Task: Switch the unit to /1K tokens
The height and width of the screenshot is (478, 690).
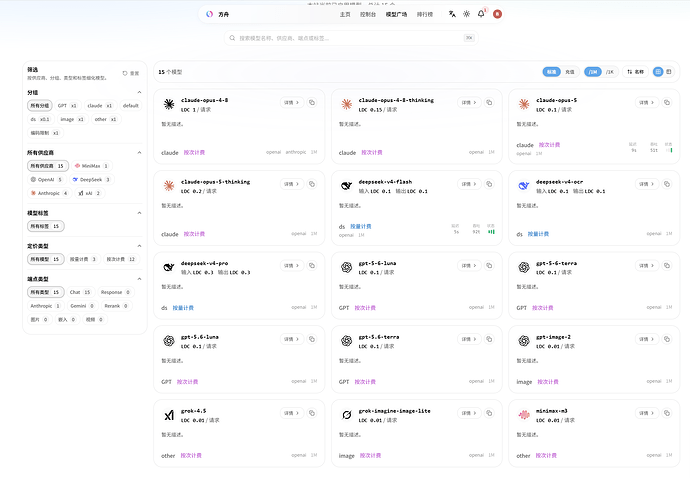Action: (x=609, y=72)
